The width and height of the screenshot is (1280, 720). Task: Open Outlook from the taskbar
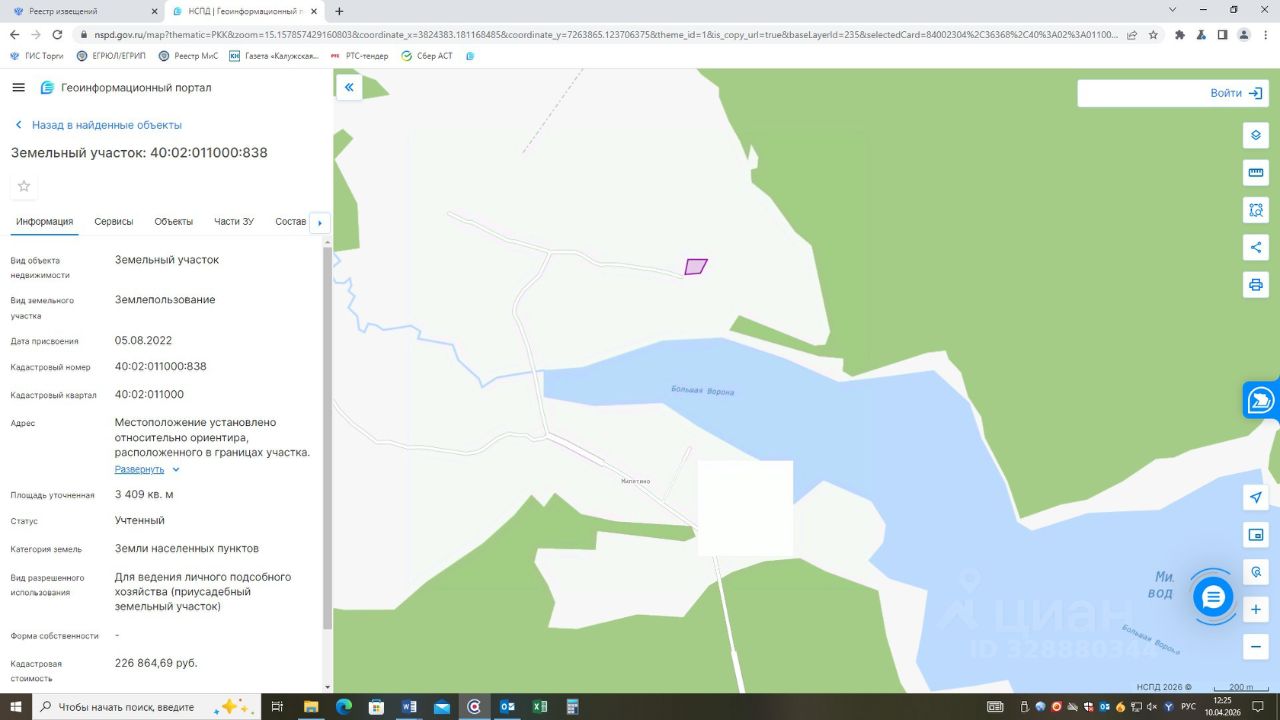coord(507,707)
